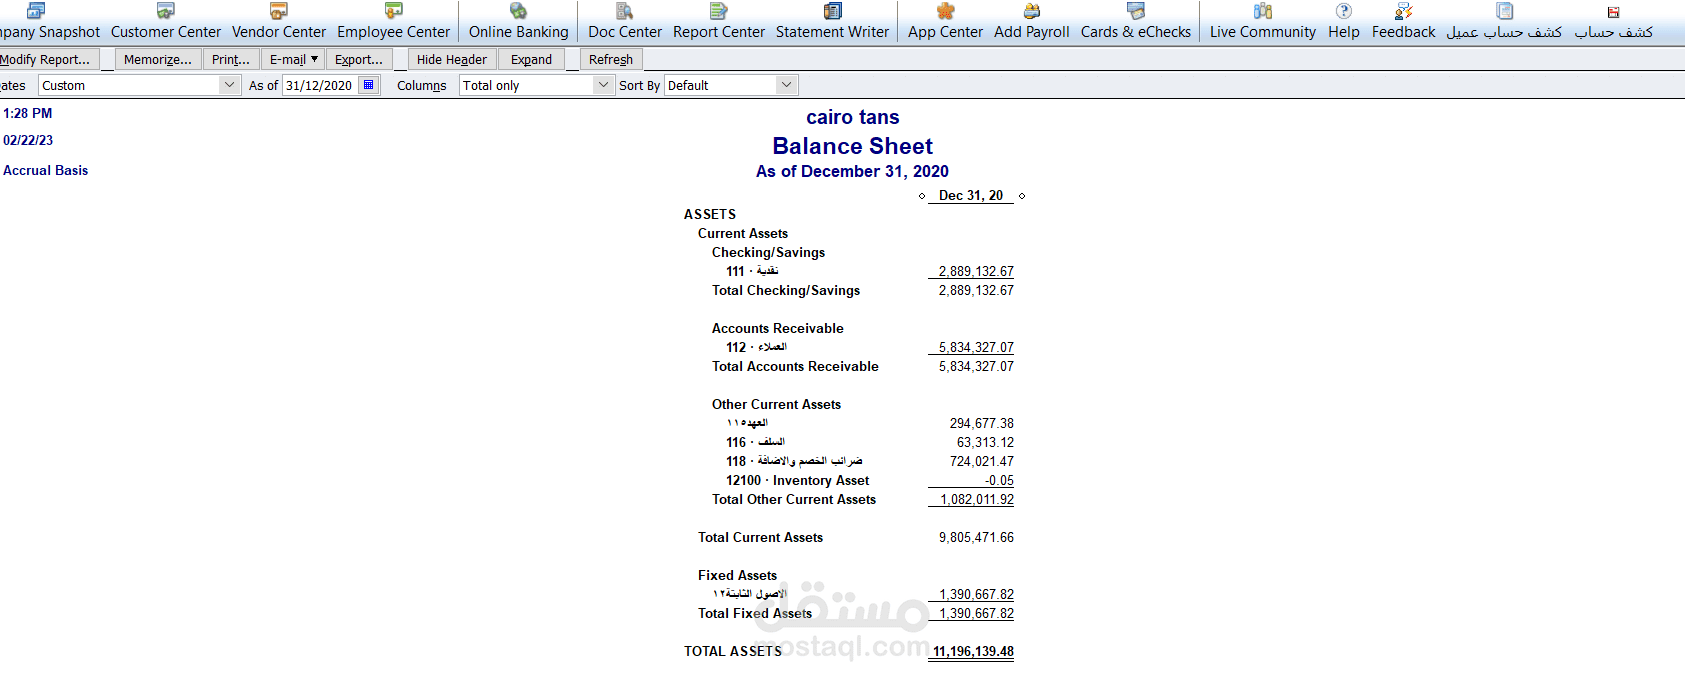Refresh the report
Viewport: 1685px width, 676px height.
[611, 60]
